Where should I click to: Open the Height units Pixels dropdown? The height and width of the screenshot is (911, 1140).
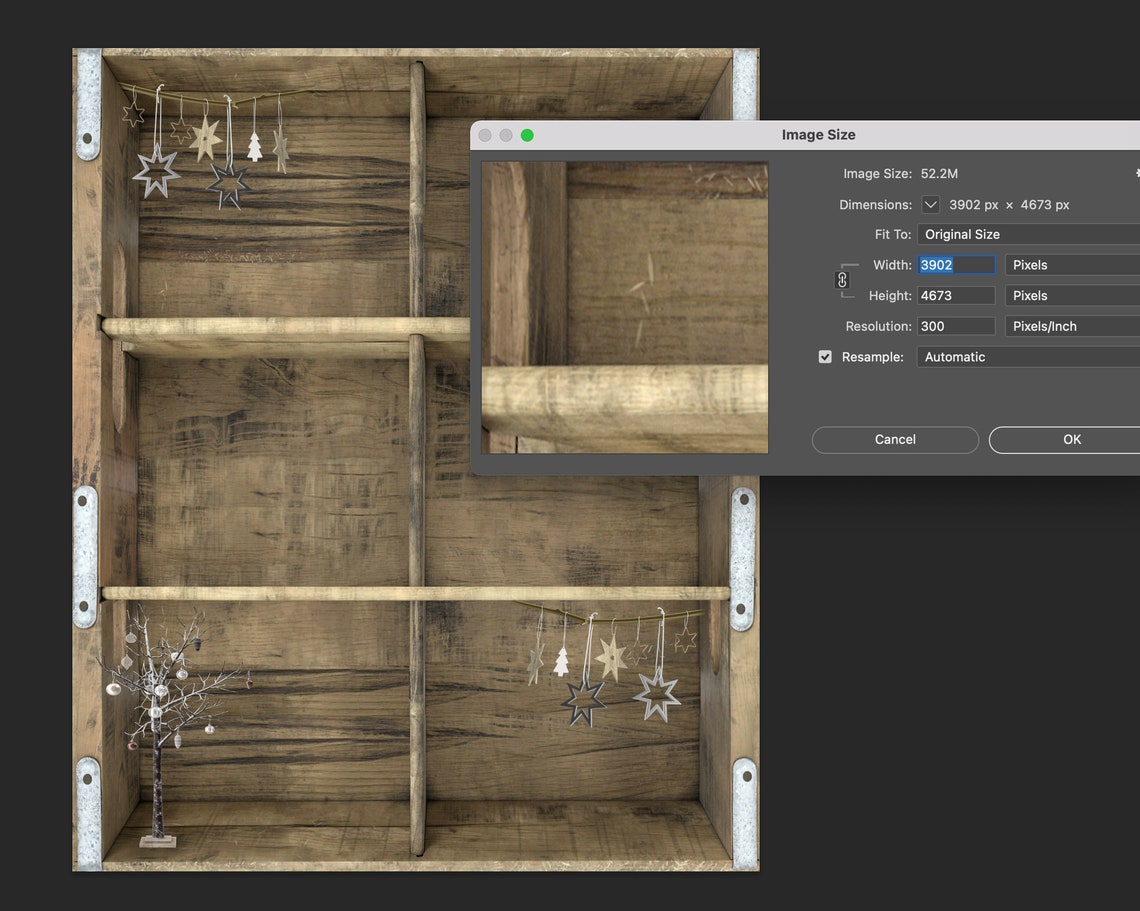pyautogui.click(x=1072, y=295)
